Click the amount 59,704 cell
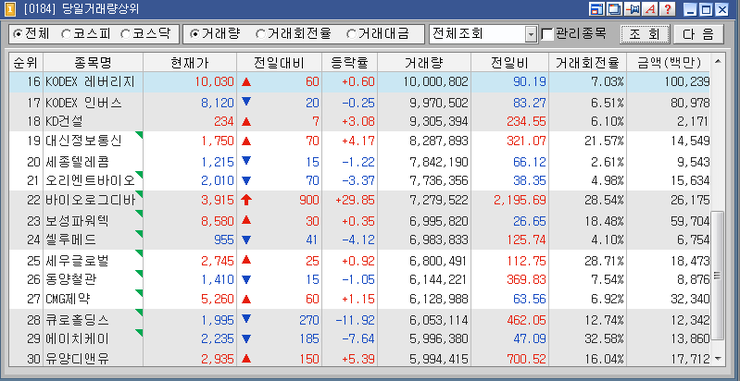The image size is (740, 381). point(690,221)
